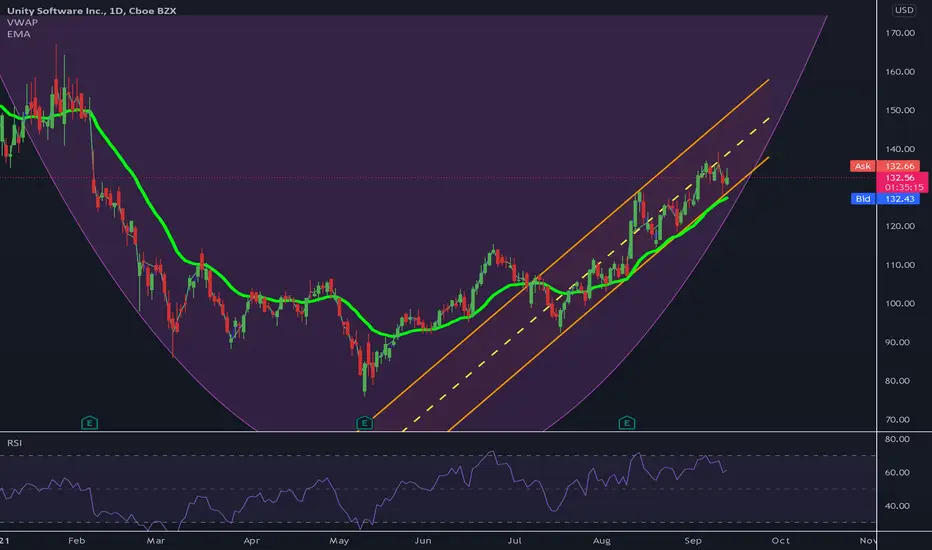Click the February earnings E marker

point(89,423)
